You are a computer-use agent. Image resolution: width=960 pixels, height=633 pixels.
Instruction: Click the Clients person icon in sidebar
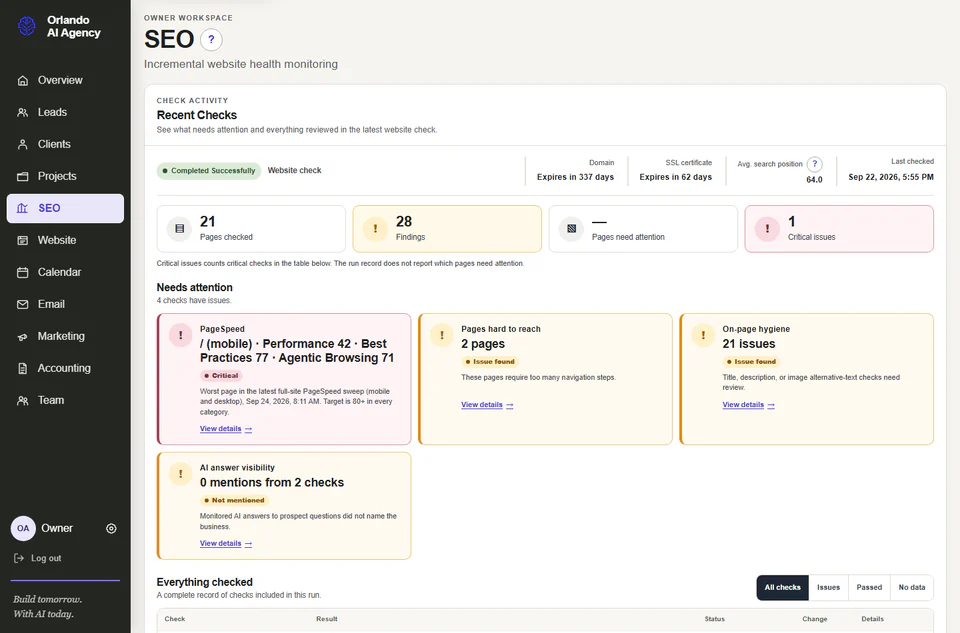coord(23,144)
